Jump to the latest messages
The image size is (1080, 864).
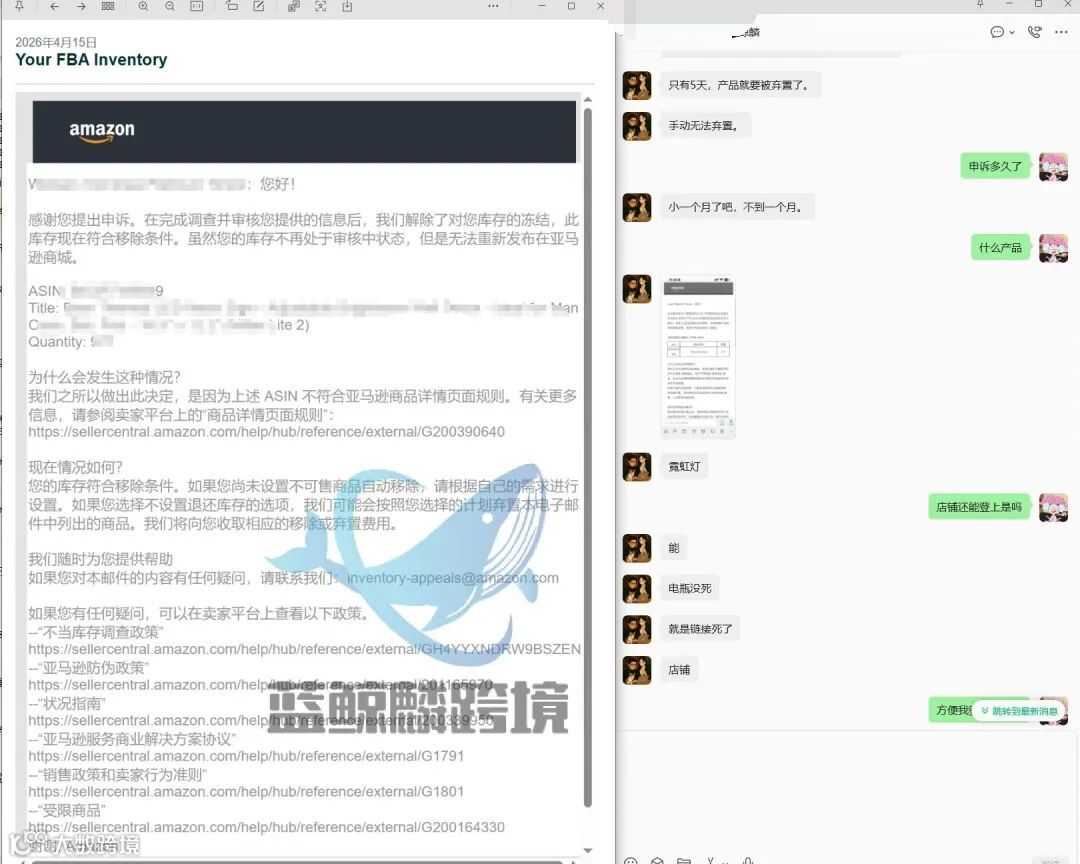tap(1019, 711)
